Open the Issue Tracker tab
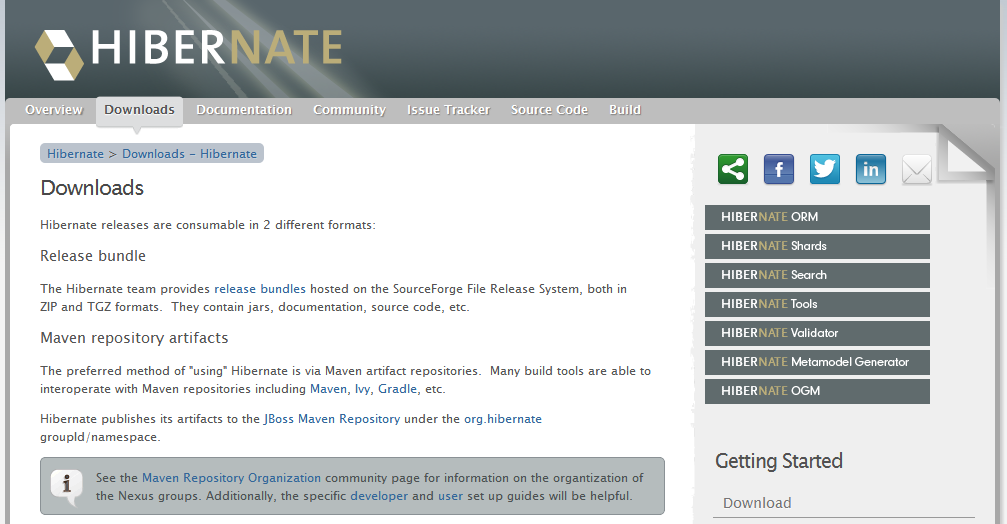The image size is (1007, 524). click(448, 110)
